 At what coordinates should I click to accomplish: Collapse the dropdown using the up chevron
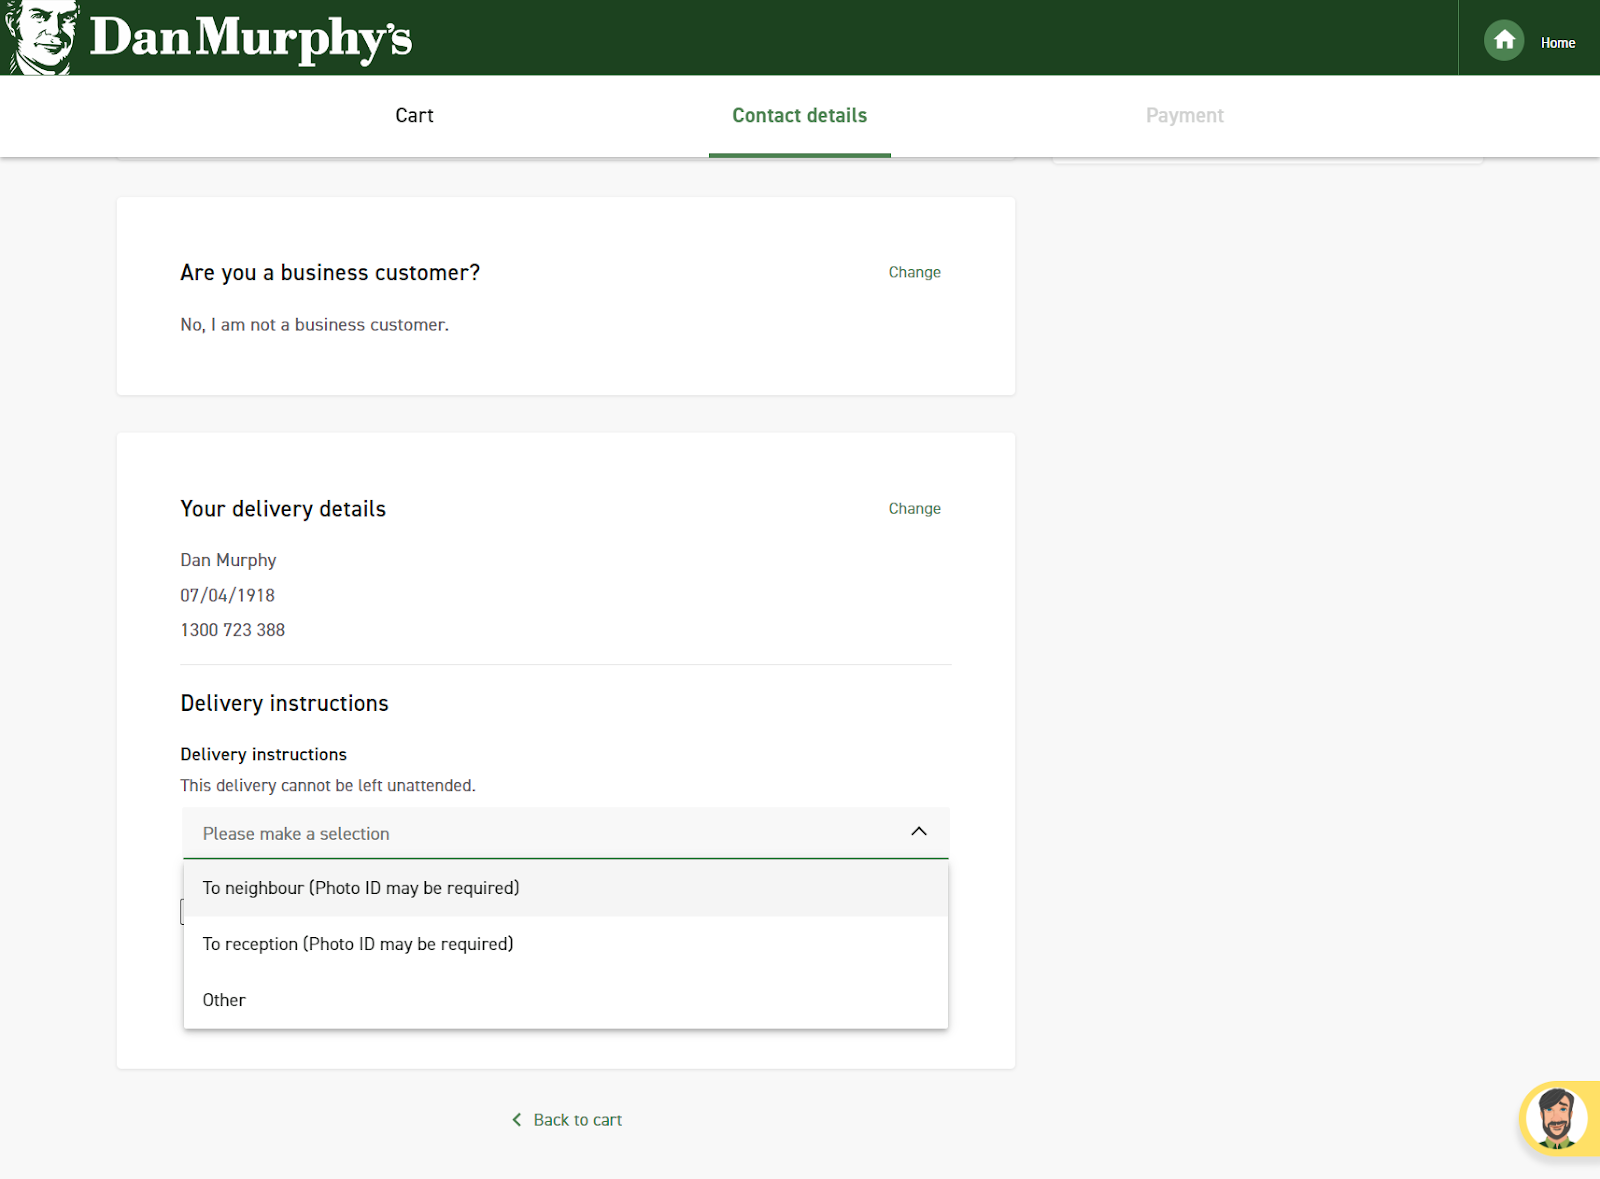[918, 832]
